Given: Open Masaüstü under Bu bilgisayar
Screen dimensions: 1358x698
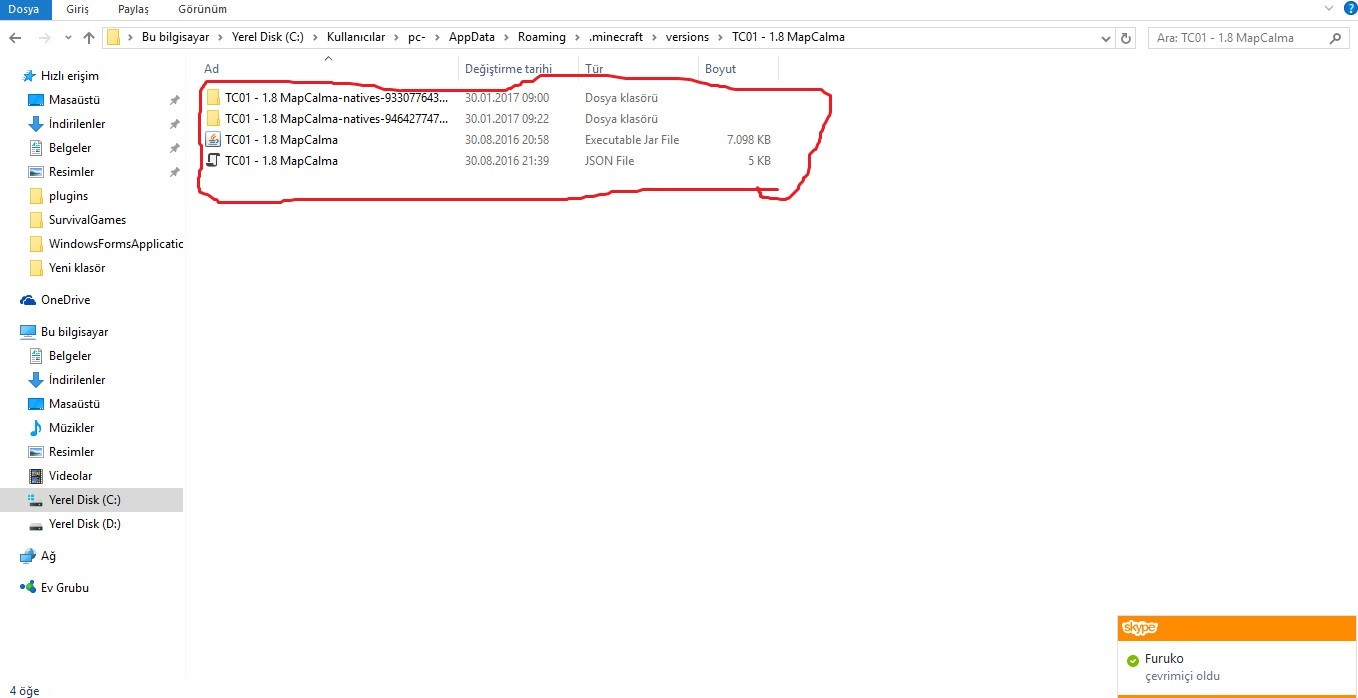Looking at the screenshot, I should tap(74, 404).
